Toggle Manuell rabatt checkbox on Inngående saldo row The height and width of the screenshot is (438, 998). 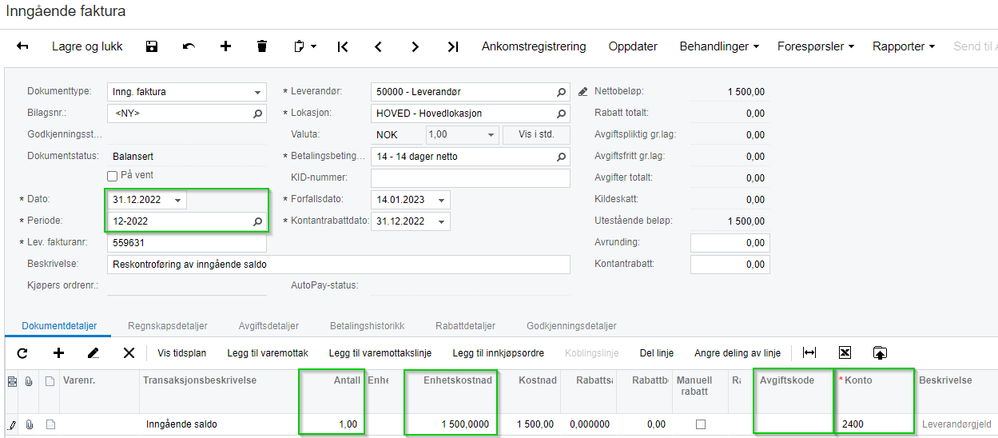[x=701, y=424]
